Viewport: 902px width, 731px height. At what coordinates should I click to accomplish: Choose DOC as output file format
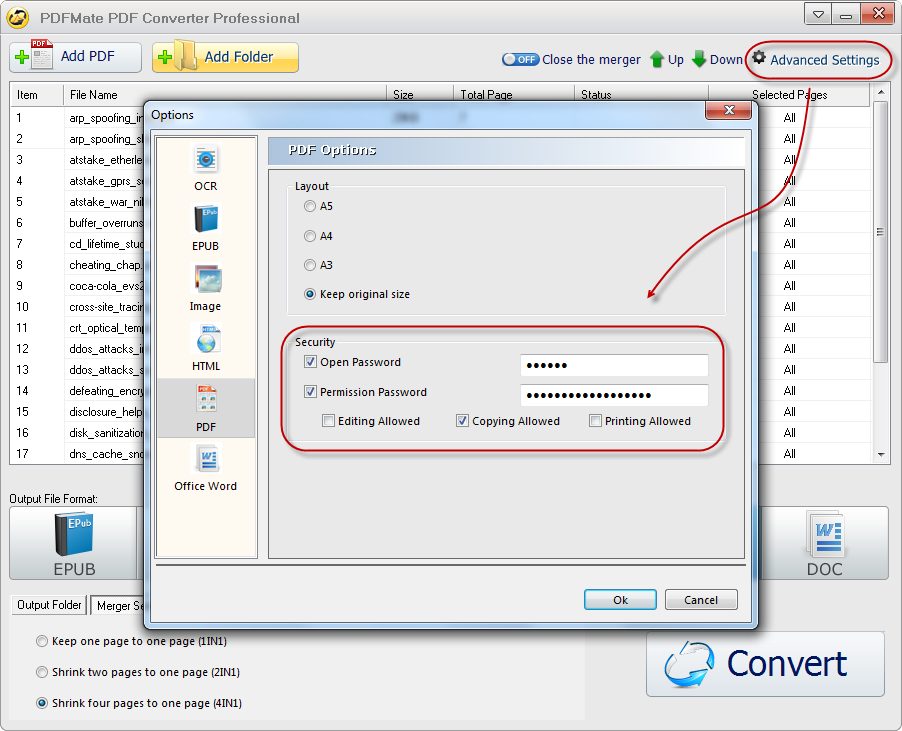tap(824, 545)
